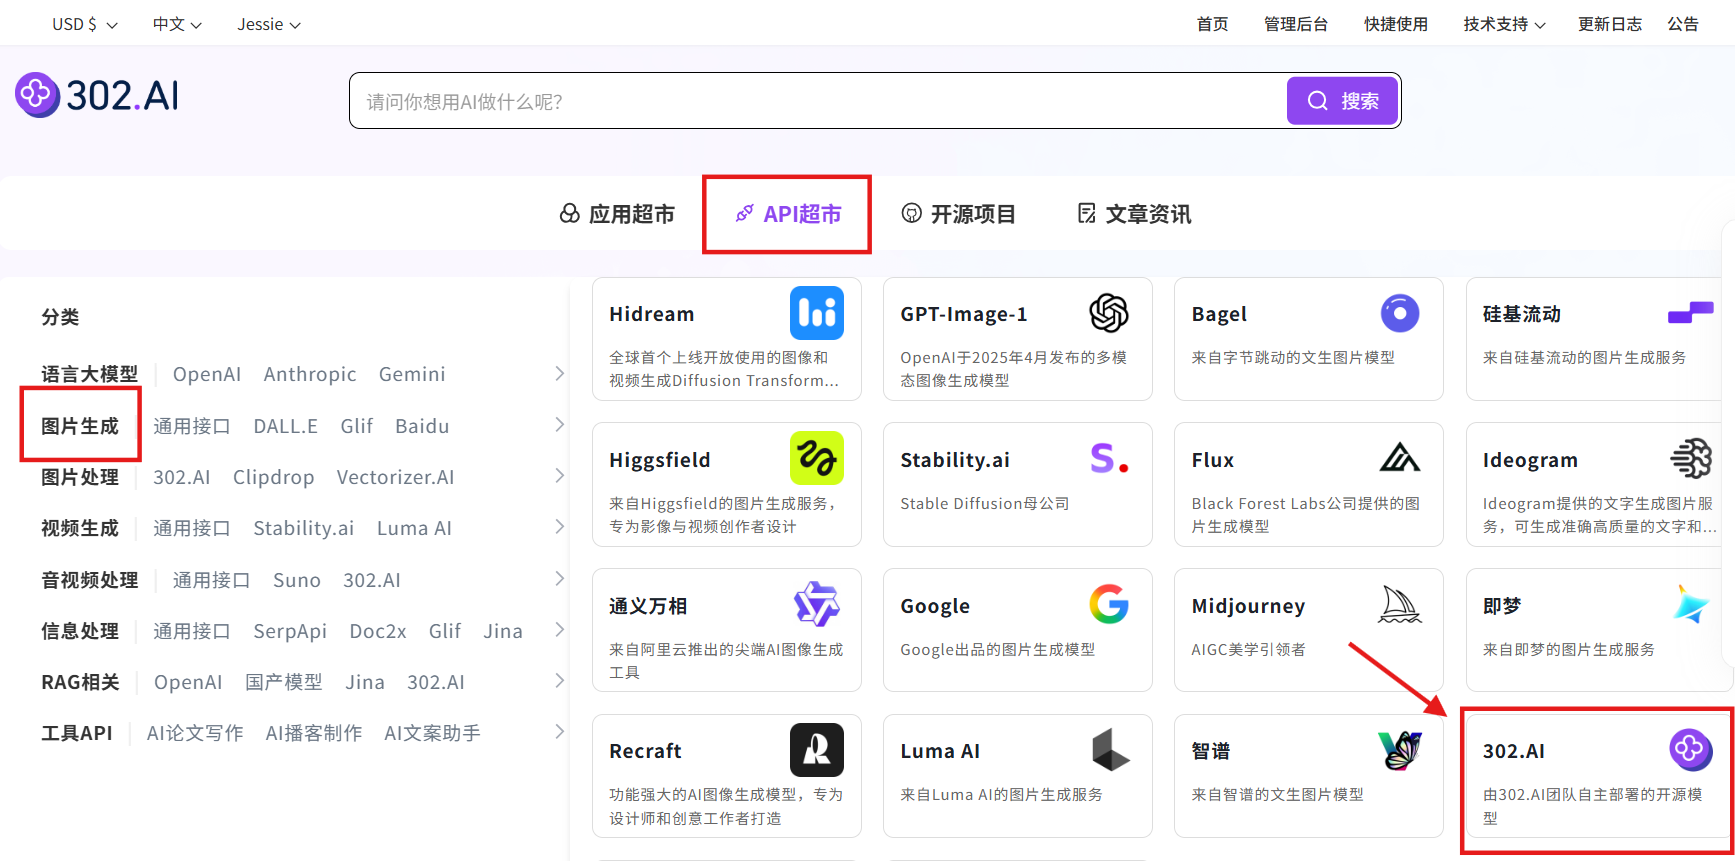Expand the 视频生成 category arrow
Screen dimensions: 1735x861
click(x=560, y=527)
